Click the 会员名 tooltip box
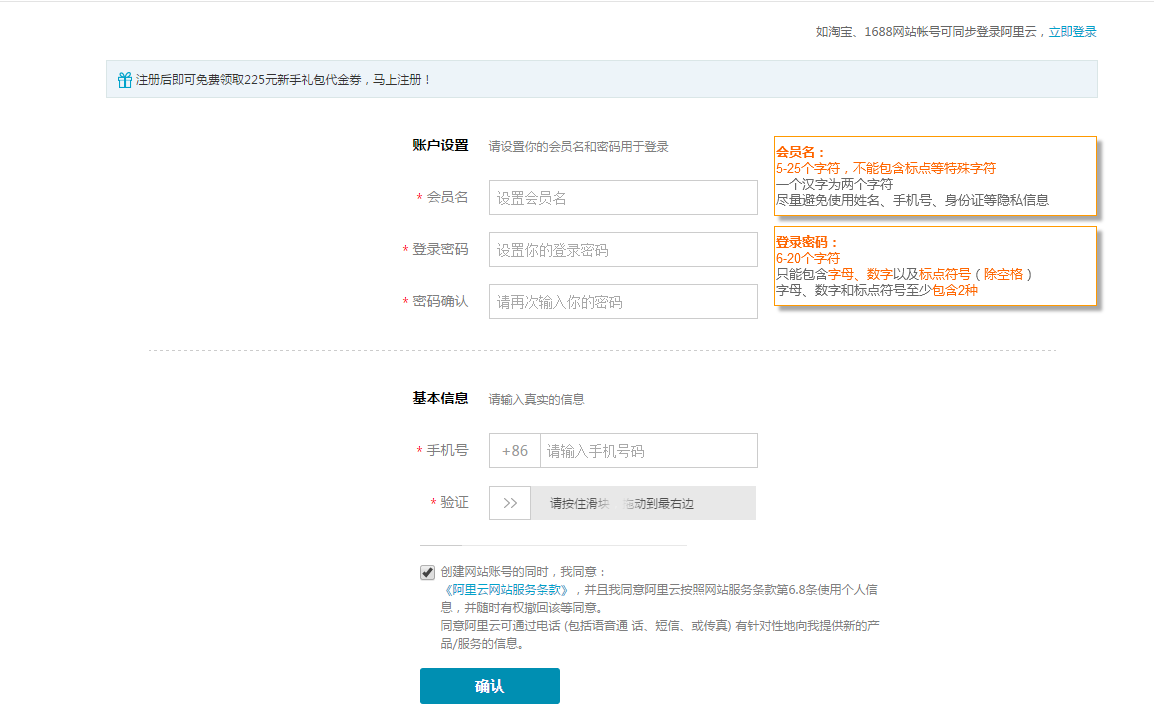Screen dimensions: 1166x725 click(935, 176)
